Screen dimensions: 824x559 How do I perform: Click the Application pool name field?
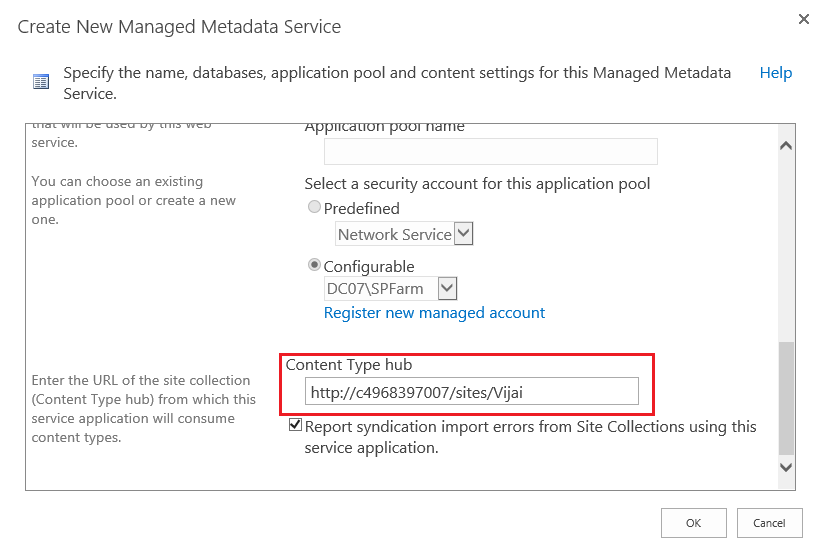pos(490,151)
